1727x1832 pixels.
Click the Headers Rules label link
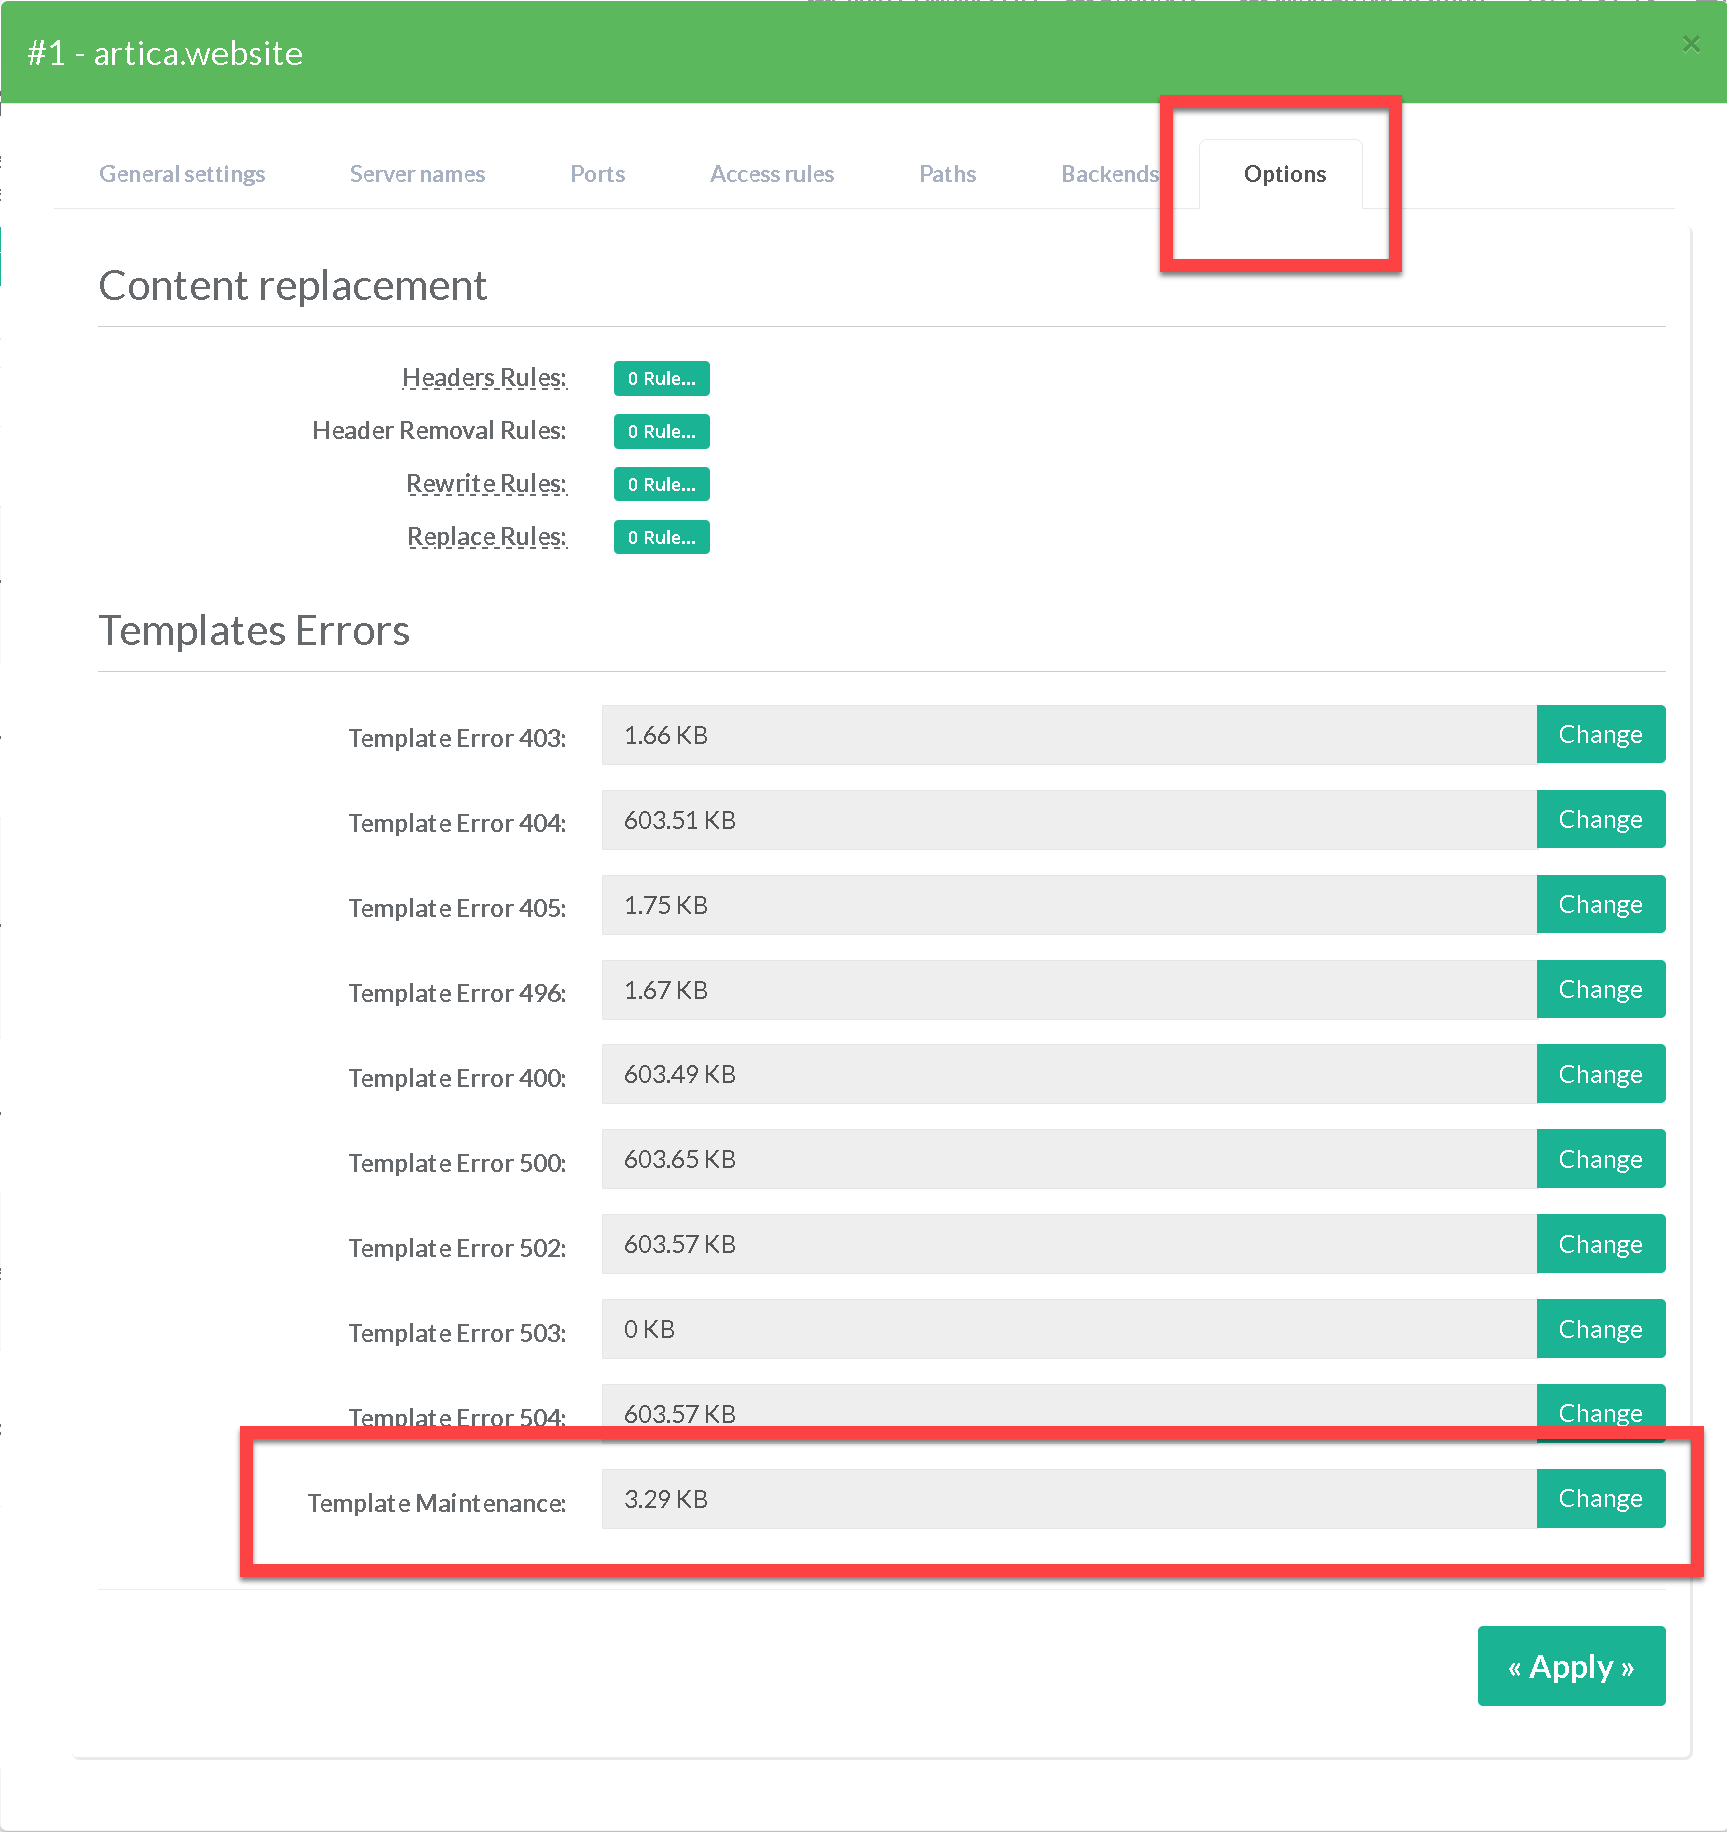[x=484, y=378]
